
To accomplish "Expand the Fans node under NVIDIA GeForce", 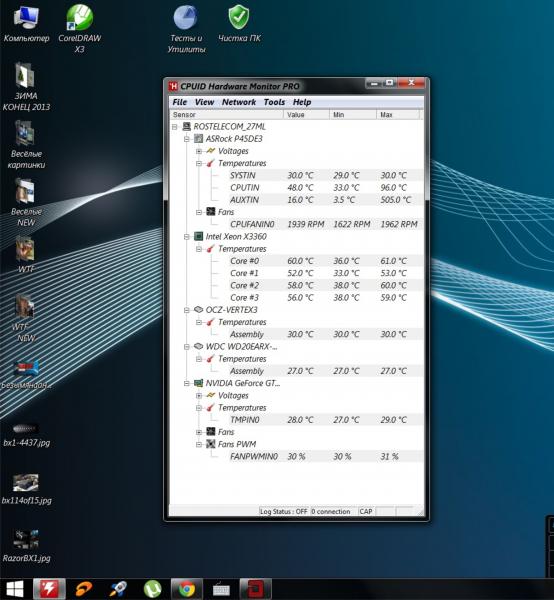I will click(199, 432).
